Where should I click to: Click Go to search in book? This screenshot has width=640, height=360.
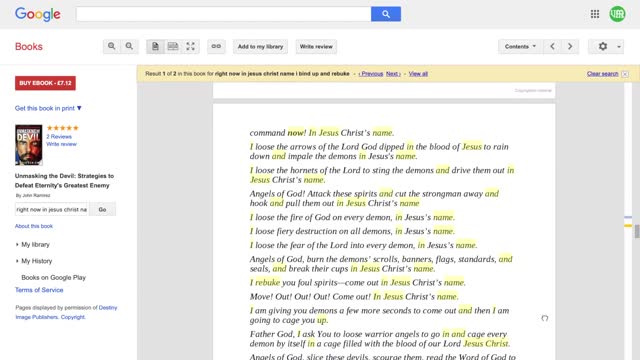coord(102,209)
